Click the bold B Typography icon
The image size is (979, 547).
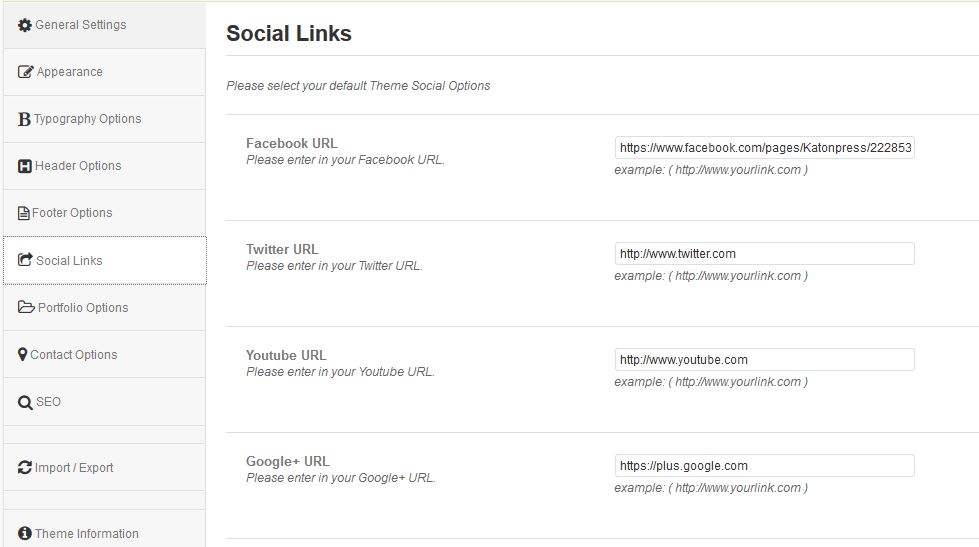coord(24,119)
